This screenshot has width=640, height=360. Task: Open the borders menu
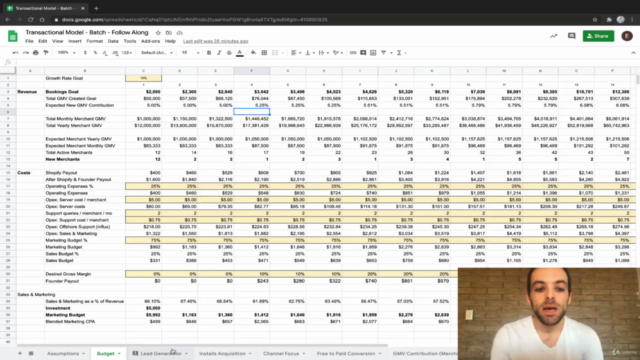click(264, 53)
